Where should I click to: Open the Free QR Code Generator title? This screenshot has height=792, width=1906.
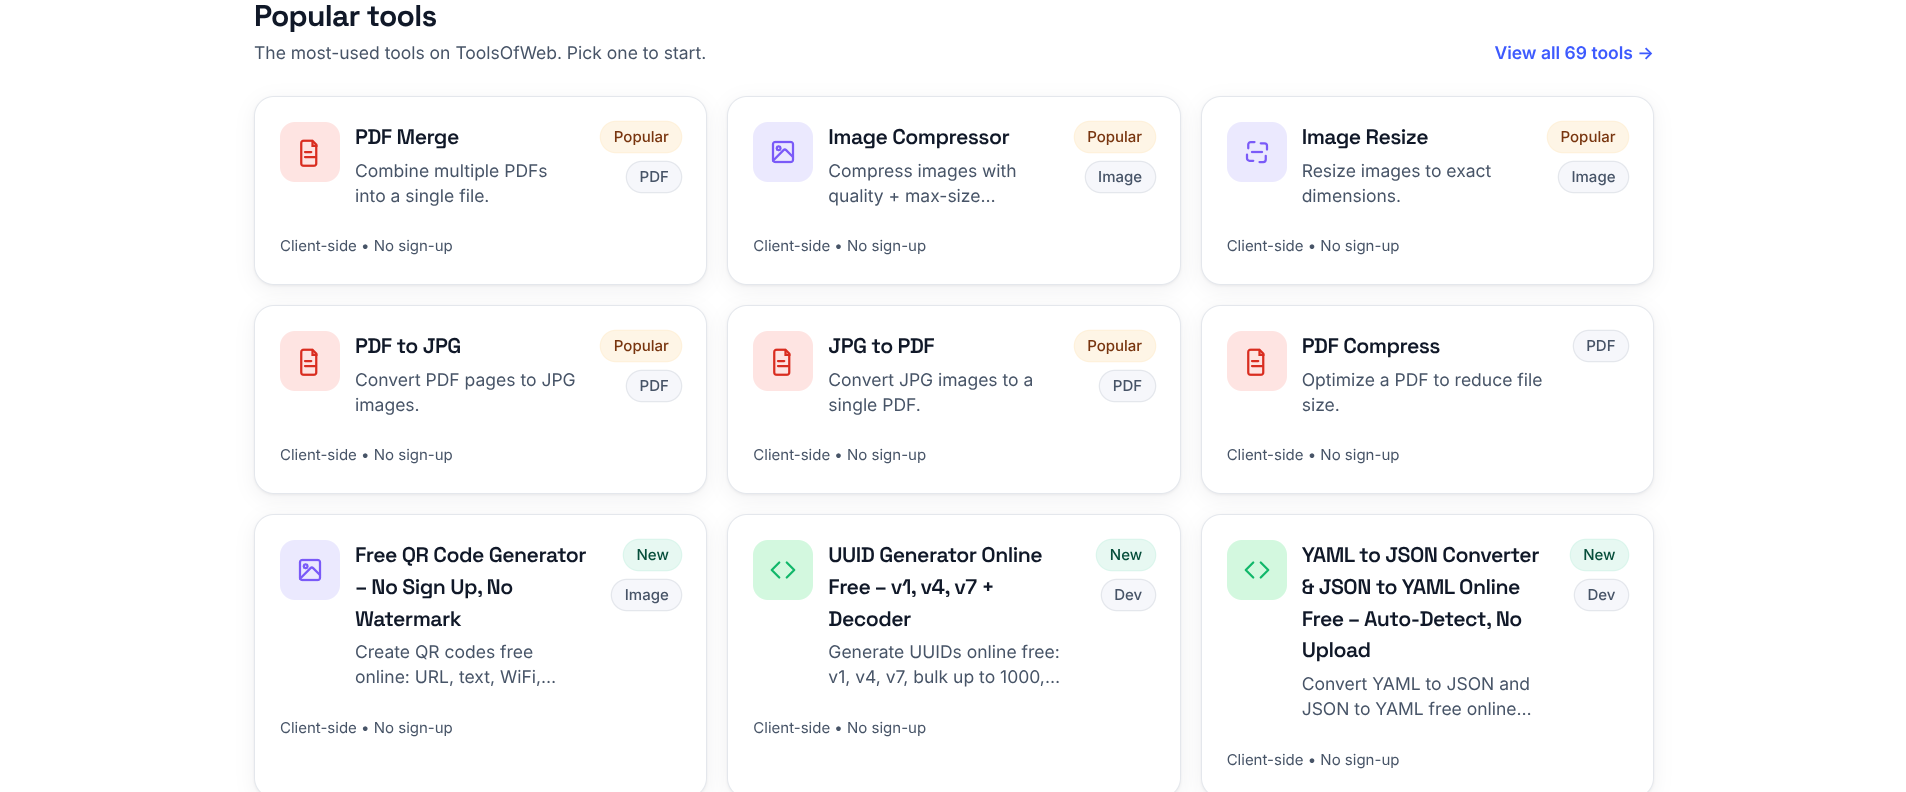point(470,587)
